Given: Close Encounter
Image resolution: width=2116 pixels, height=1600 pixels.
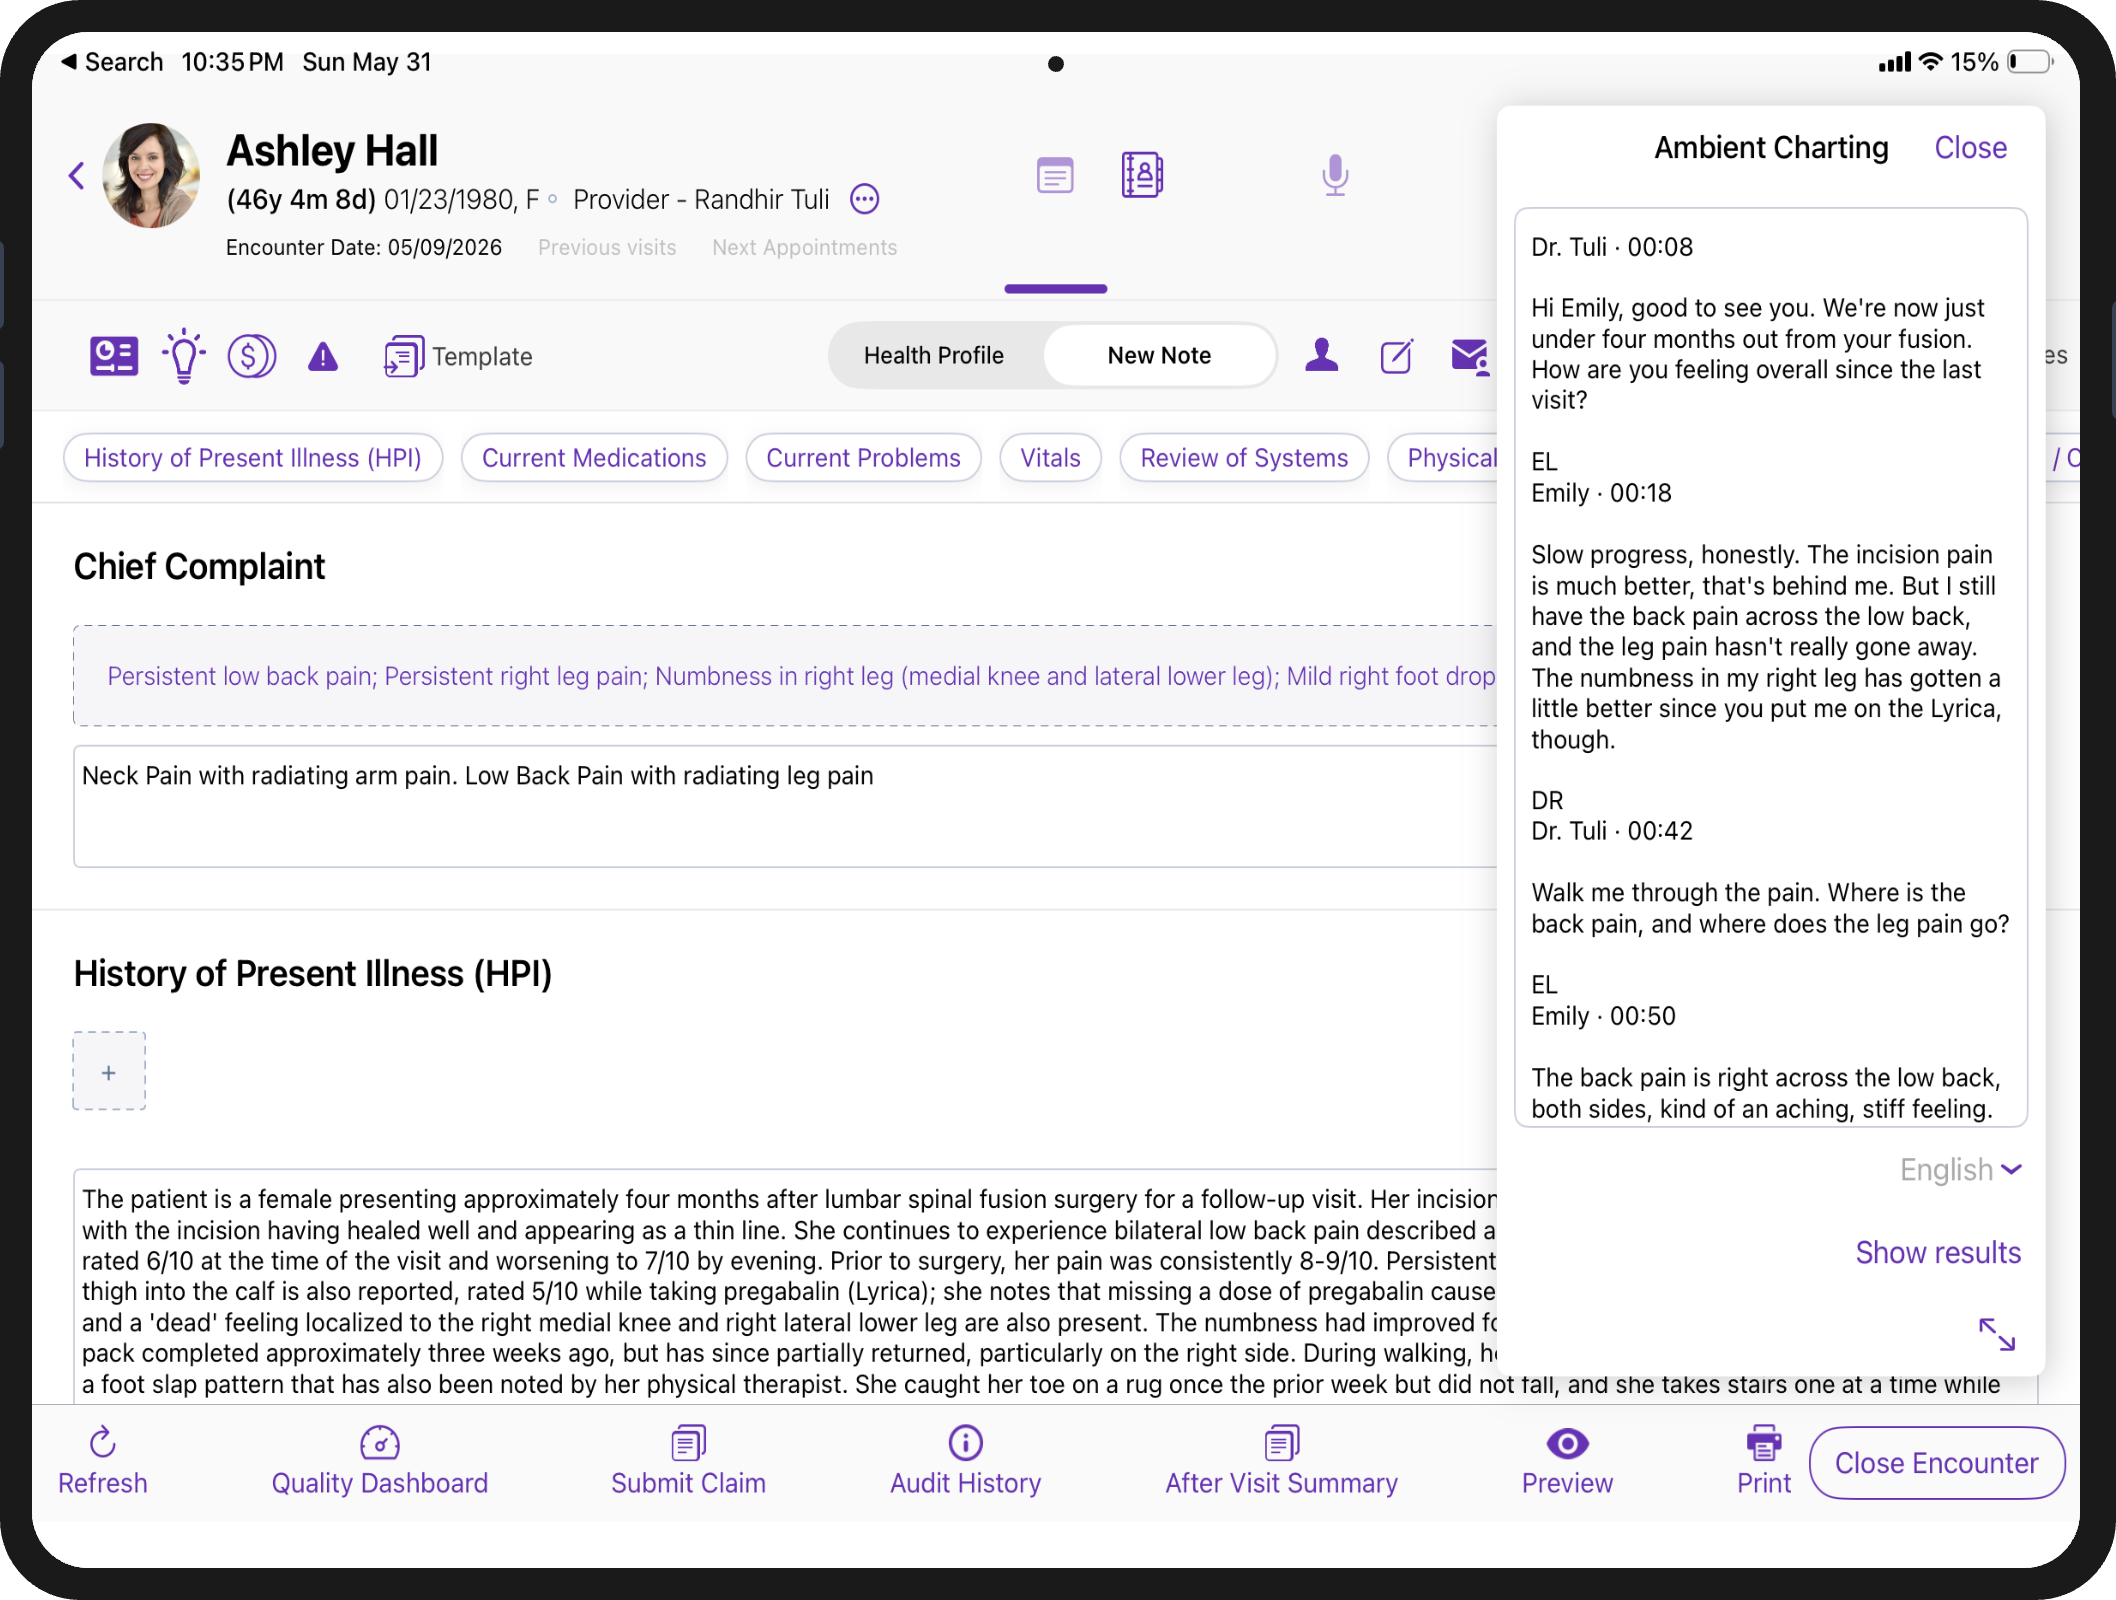Looking at the screenshot, I should [1937, 1463].
